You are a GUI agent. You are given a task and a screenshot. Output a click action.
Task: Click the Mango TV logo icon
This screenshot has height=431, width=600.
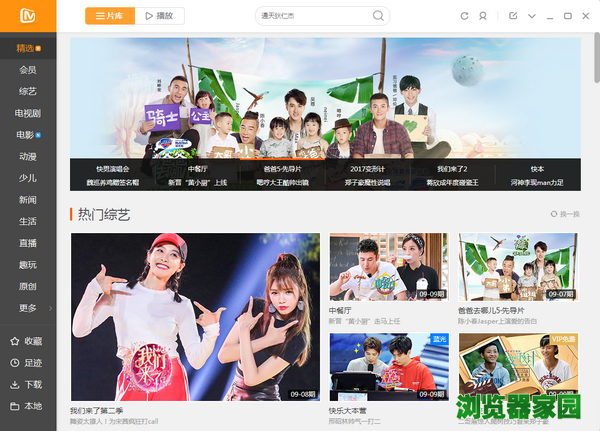[27, 16]
